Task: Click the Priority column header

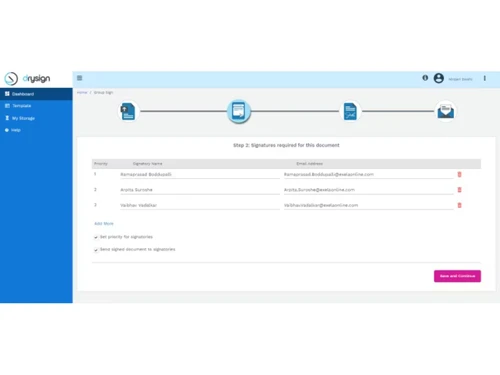Action: pos(101,164)
